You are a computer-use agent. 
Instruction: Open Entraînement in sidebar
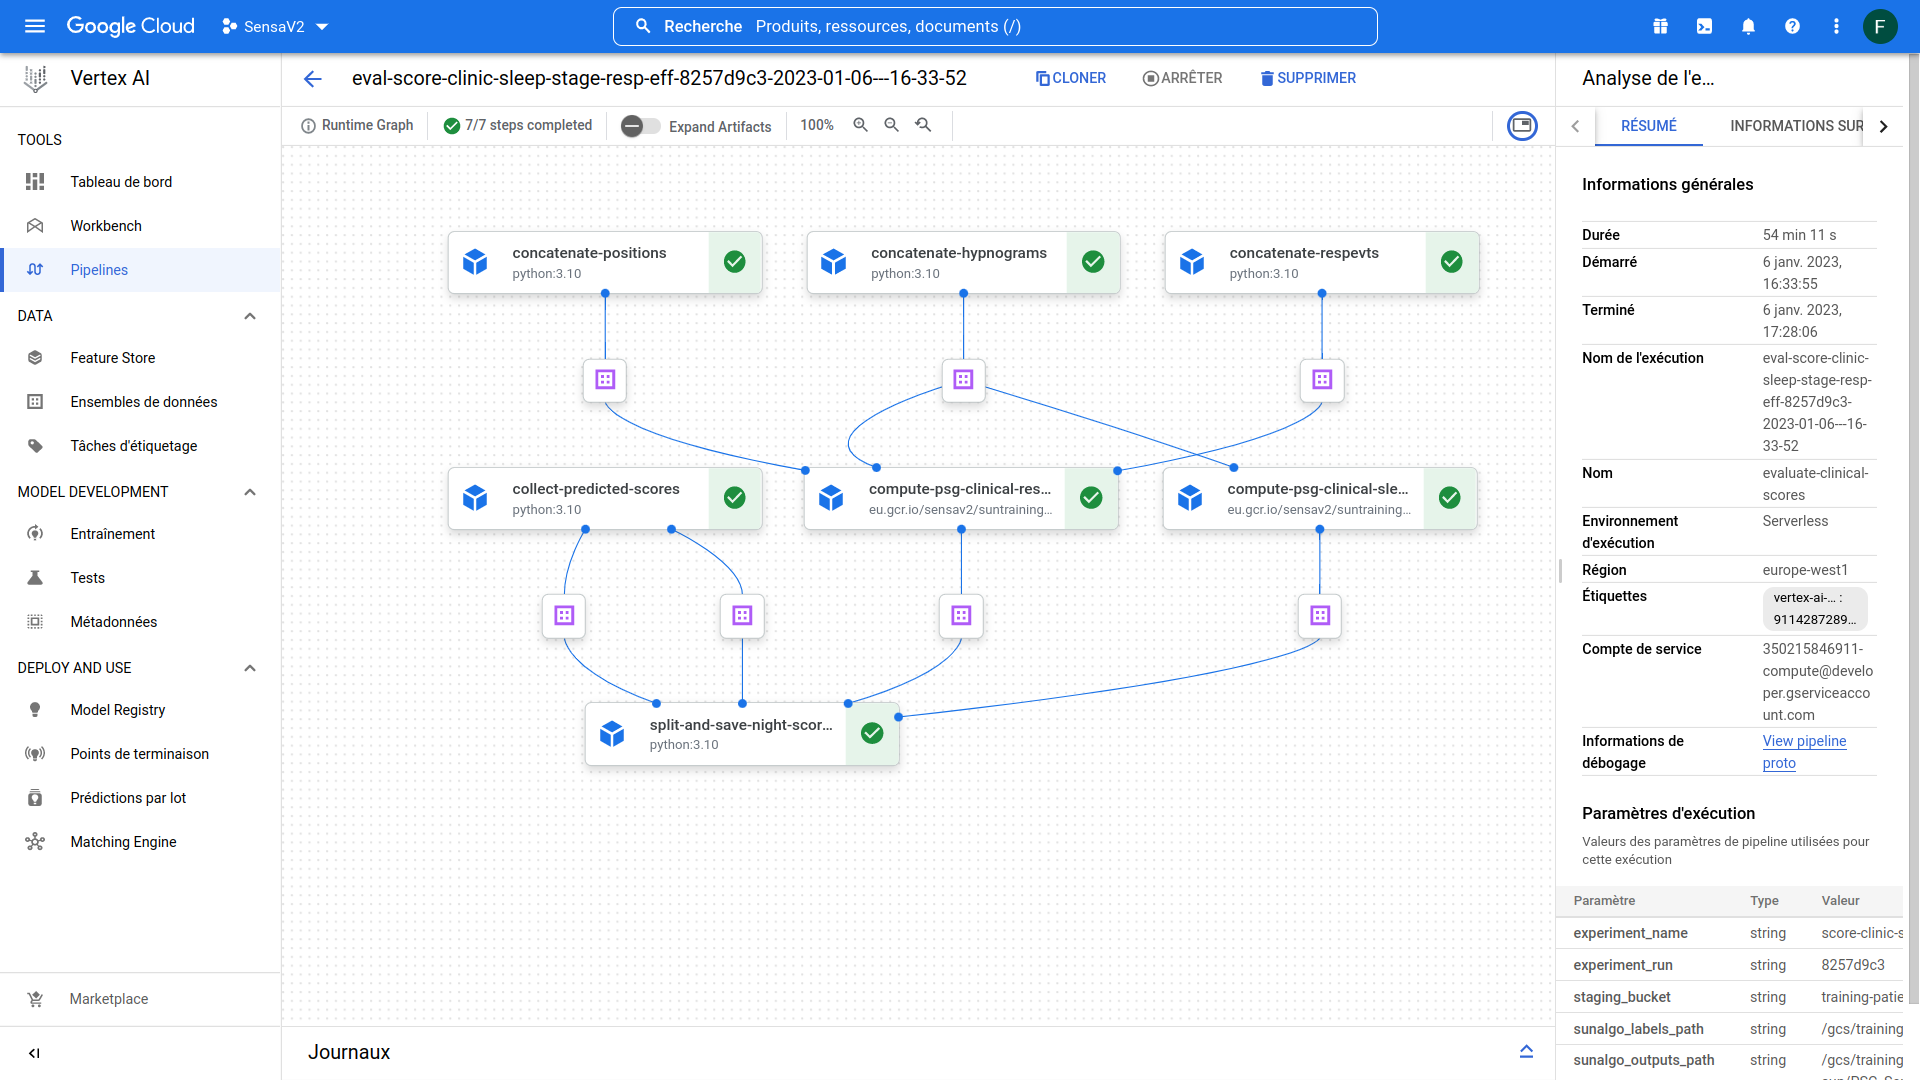coord(140,534)
